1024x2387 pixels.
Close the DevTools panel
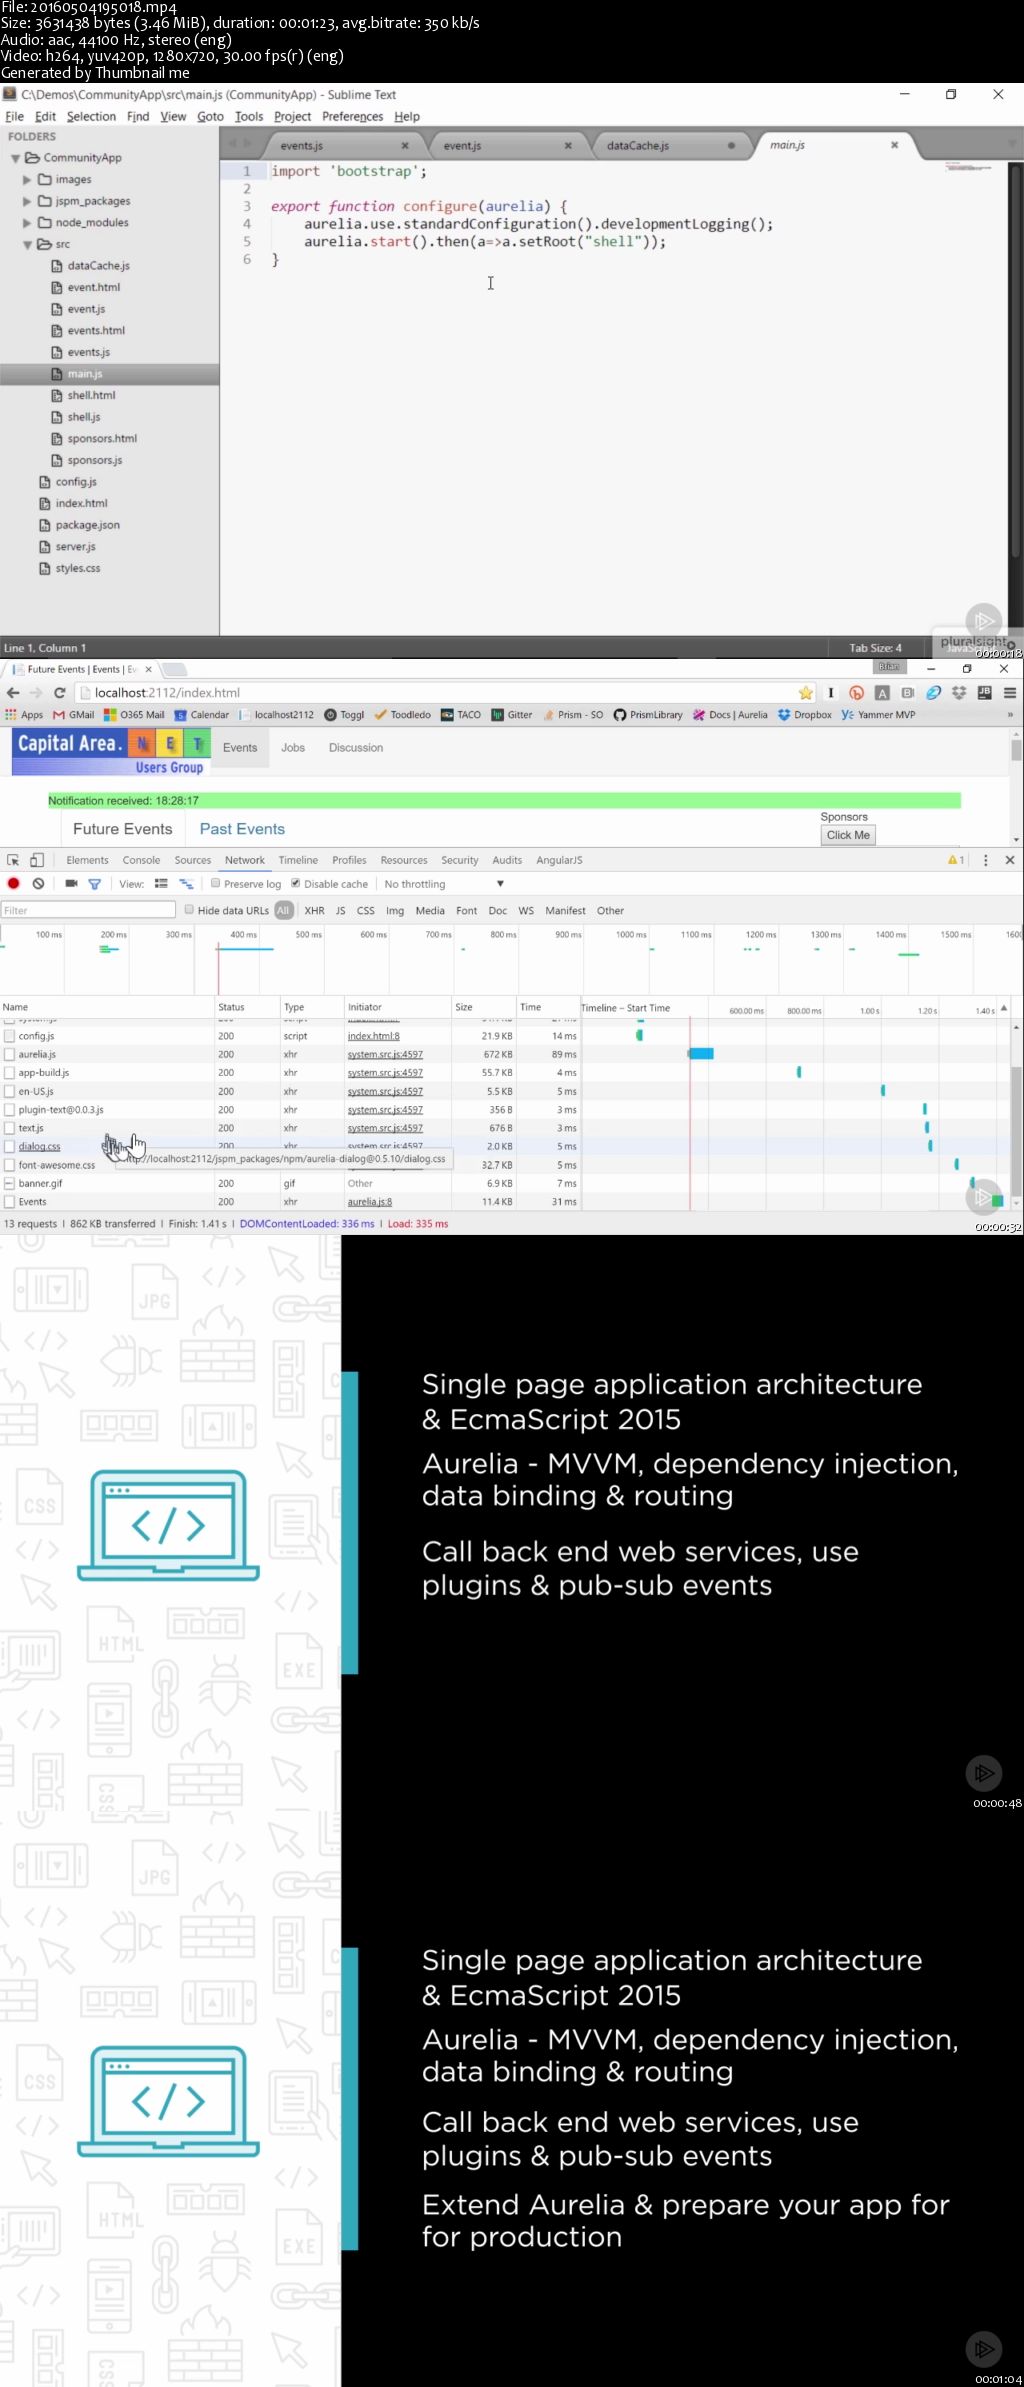point(1010,860)
